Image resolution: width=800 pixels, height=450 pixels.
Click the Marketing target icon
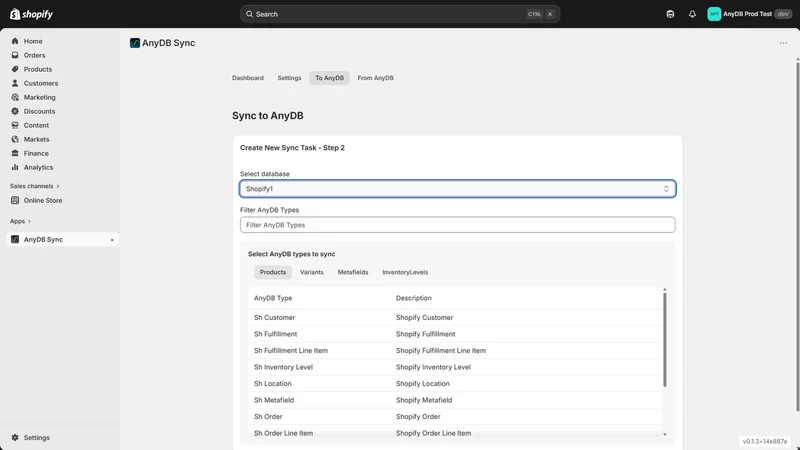coord(15,97)
